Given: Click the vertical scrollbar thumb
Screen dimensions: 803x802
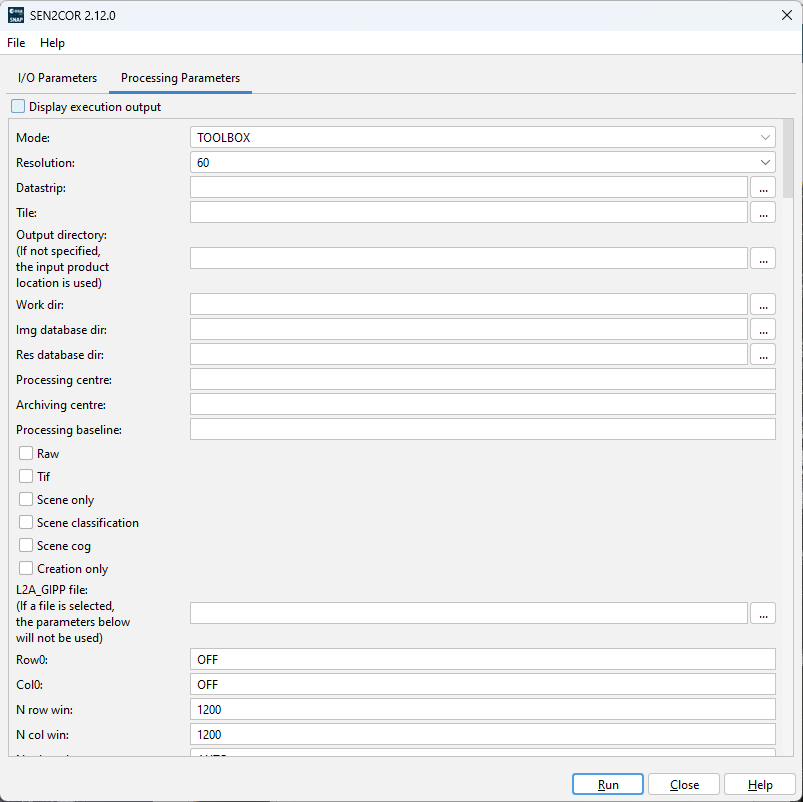Looking at the screenshot, I should 788,158.
